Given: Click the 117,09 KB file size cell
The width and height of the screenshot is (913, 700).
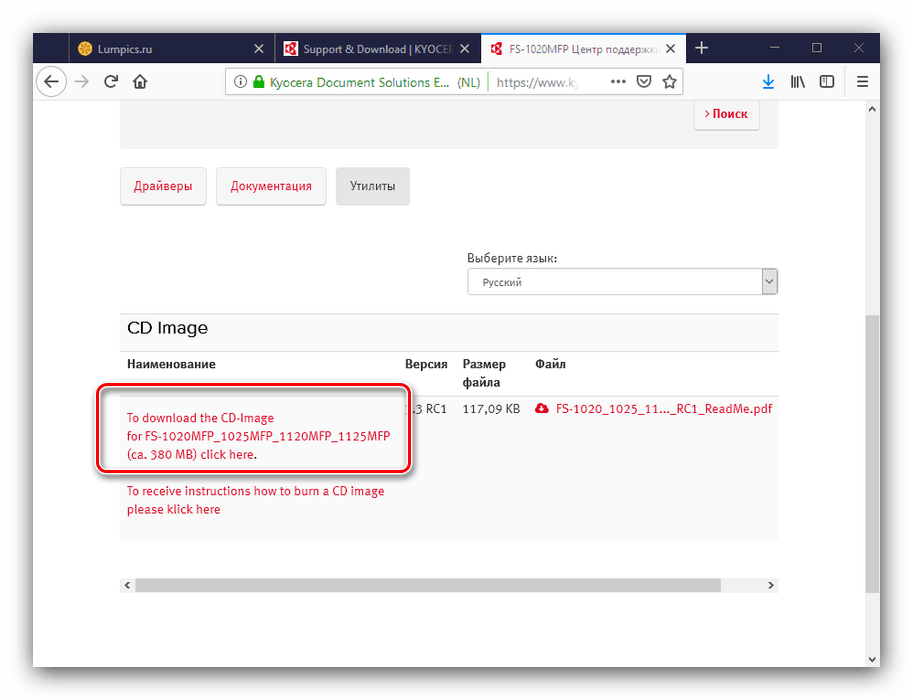Looking at the screenshot, I should pos(491,409).
